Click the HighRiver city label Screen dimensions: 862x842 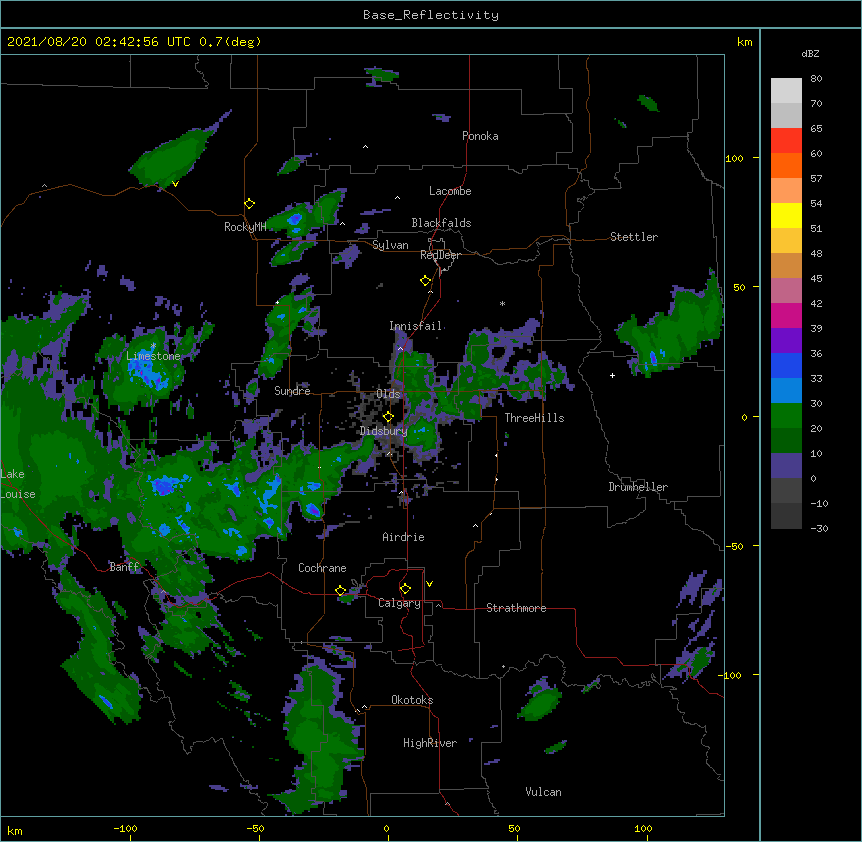tap(430, 743)
